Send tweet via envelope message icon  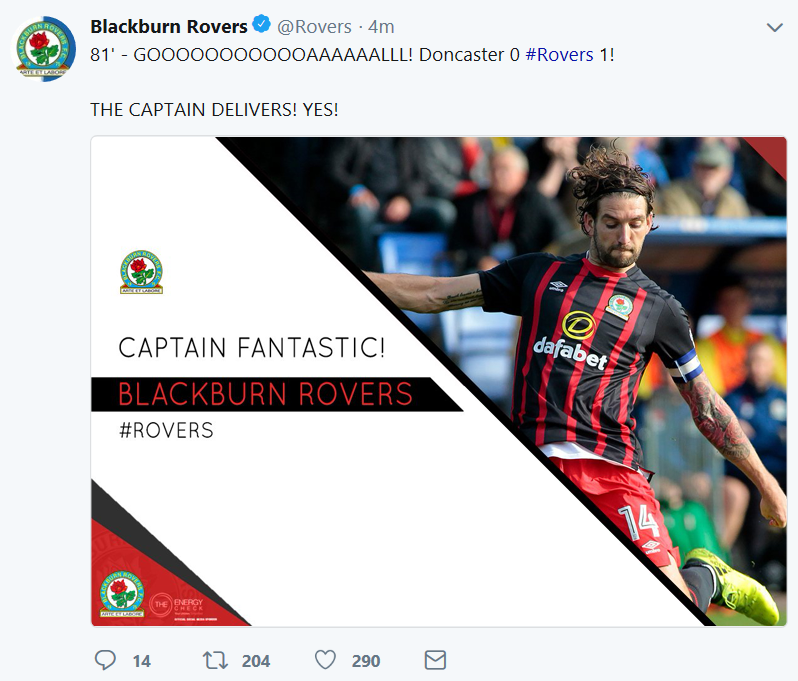click(x=435, y=660)
